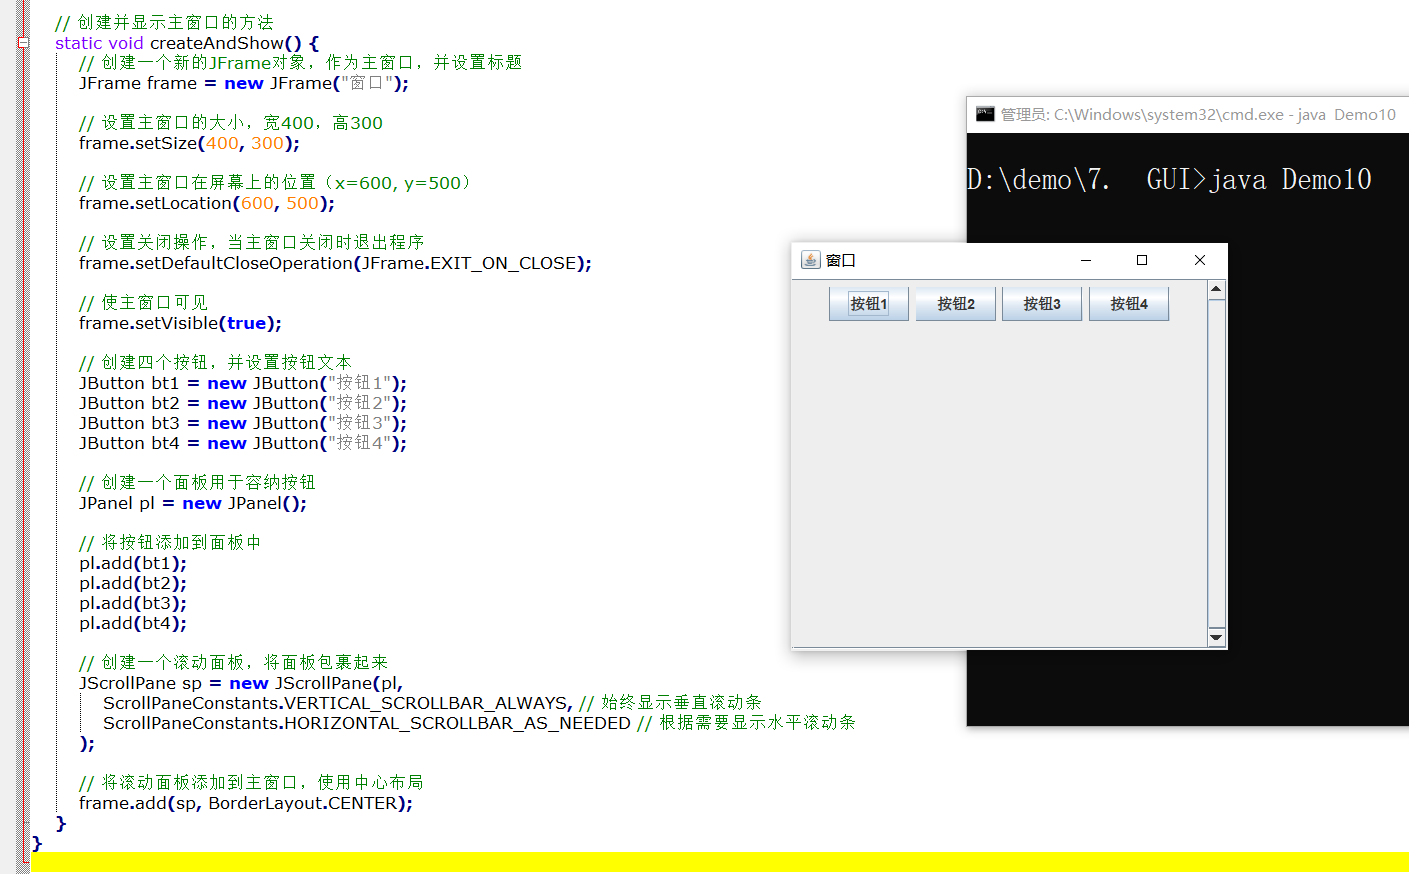Click the cmd.exe console title bar icon
Image resolution: width=1409 pixels, height=874 pixels.
(x=985, y=114)
